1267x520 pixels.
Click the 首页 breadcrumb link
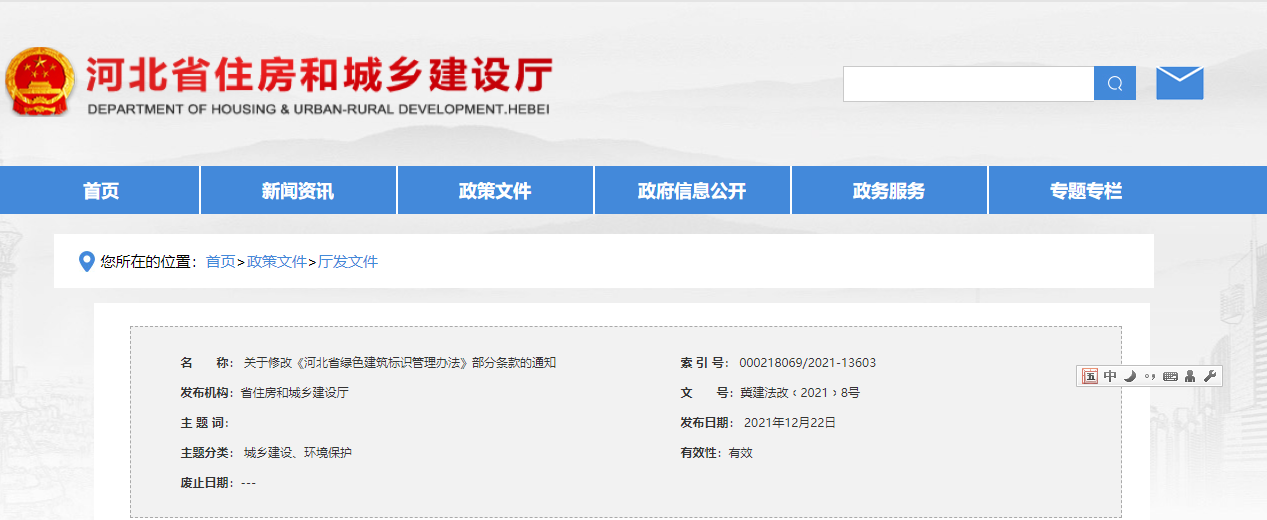pyautogui.click(x=220, y=262)
